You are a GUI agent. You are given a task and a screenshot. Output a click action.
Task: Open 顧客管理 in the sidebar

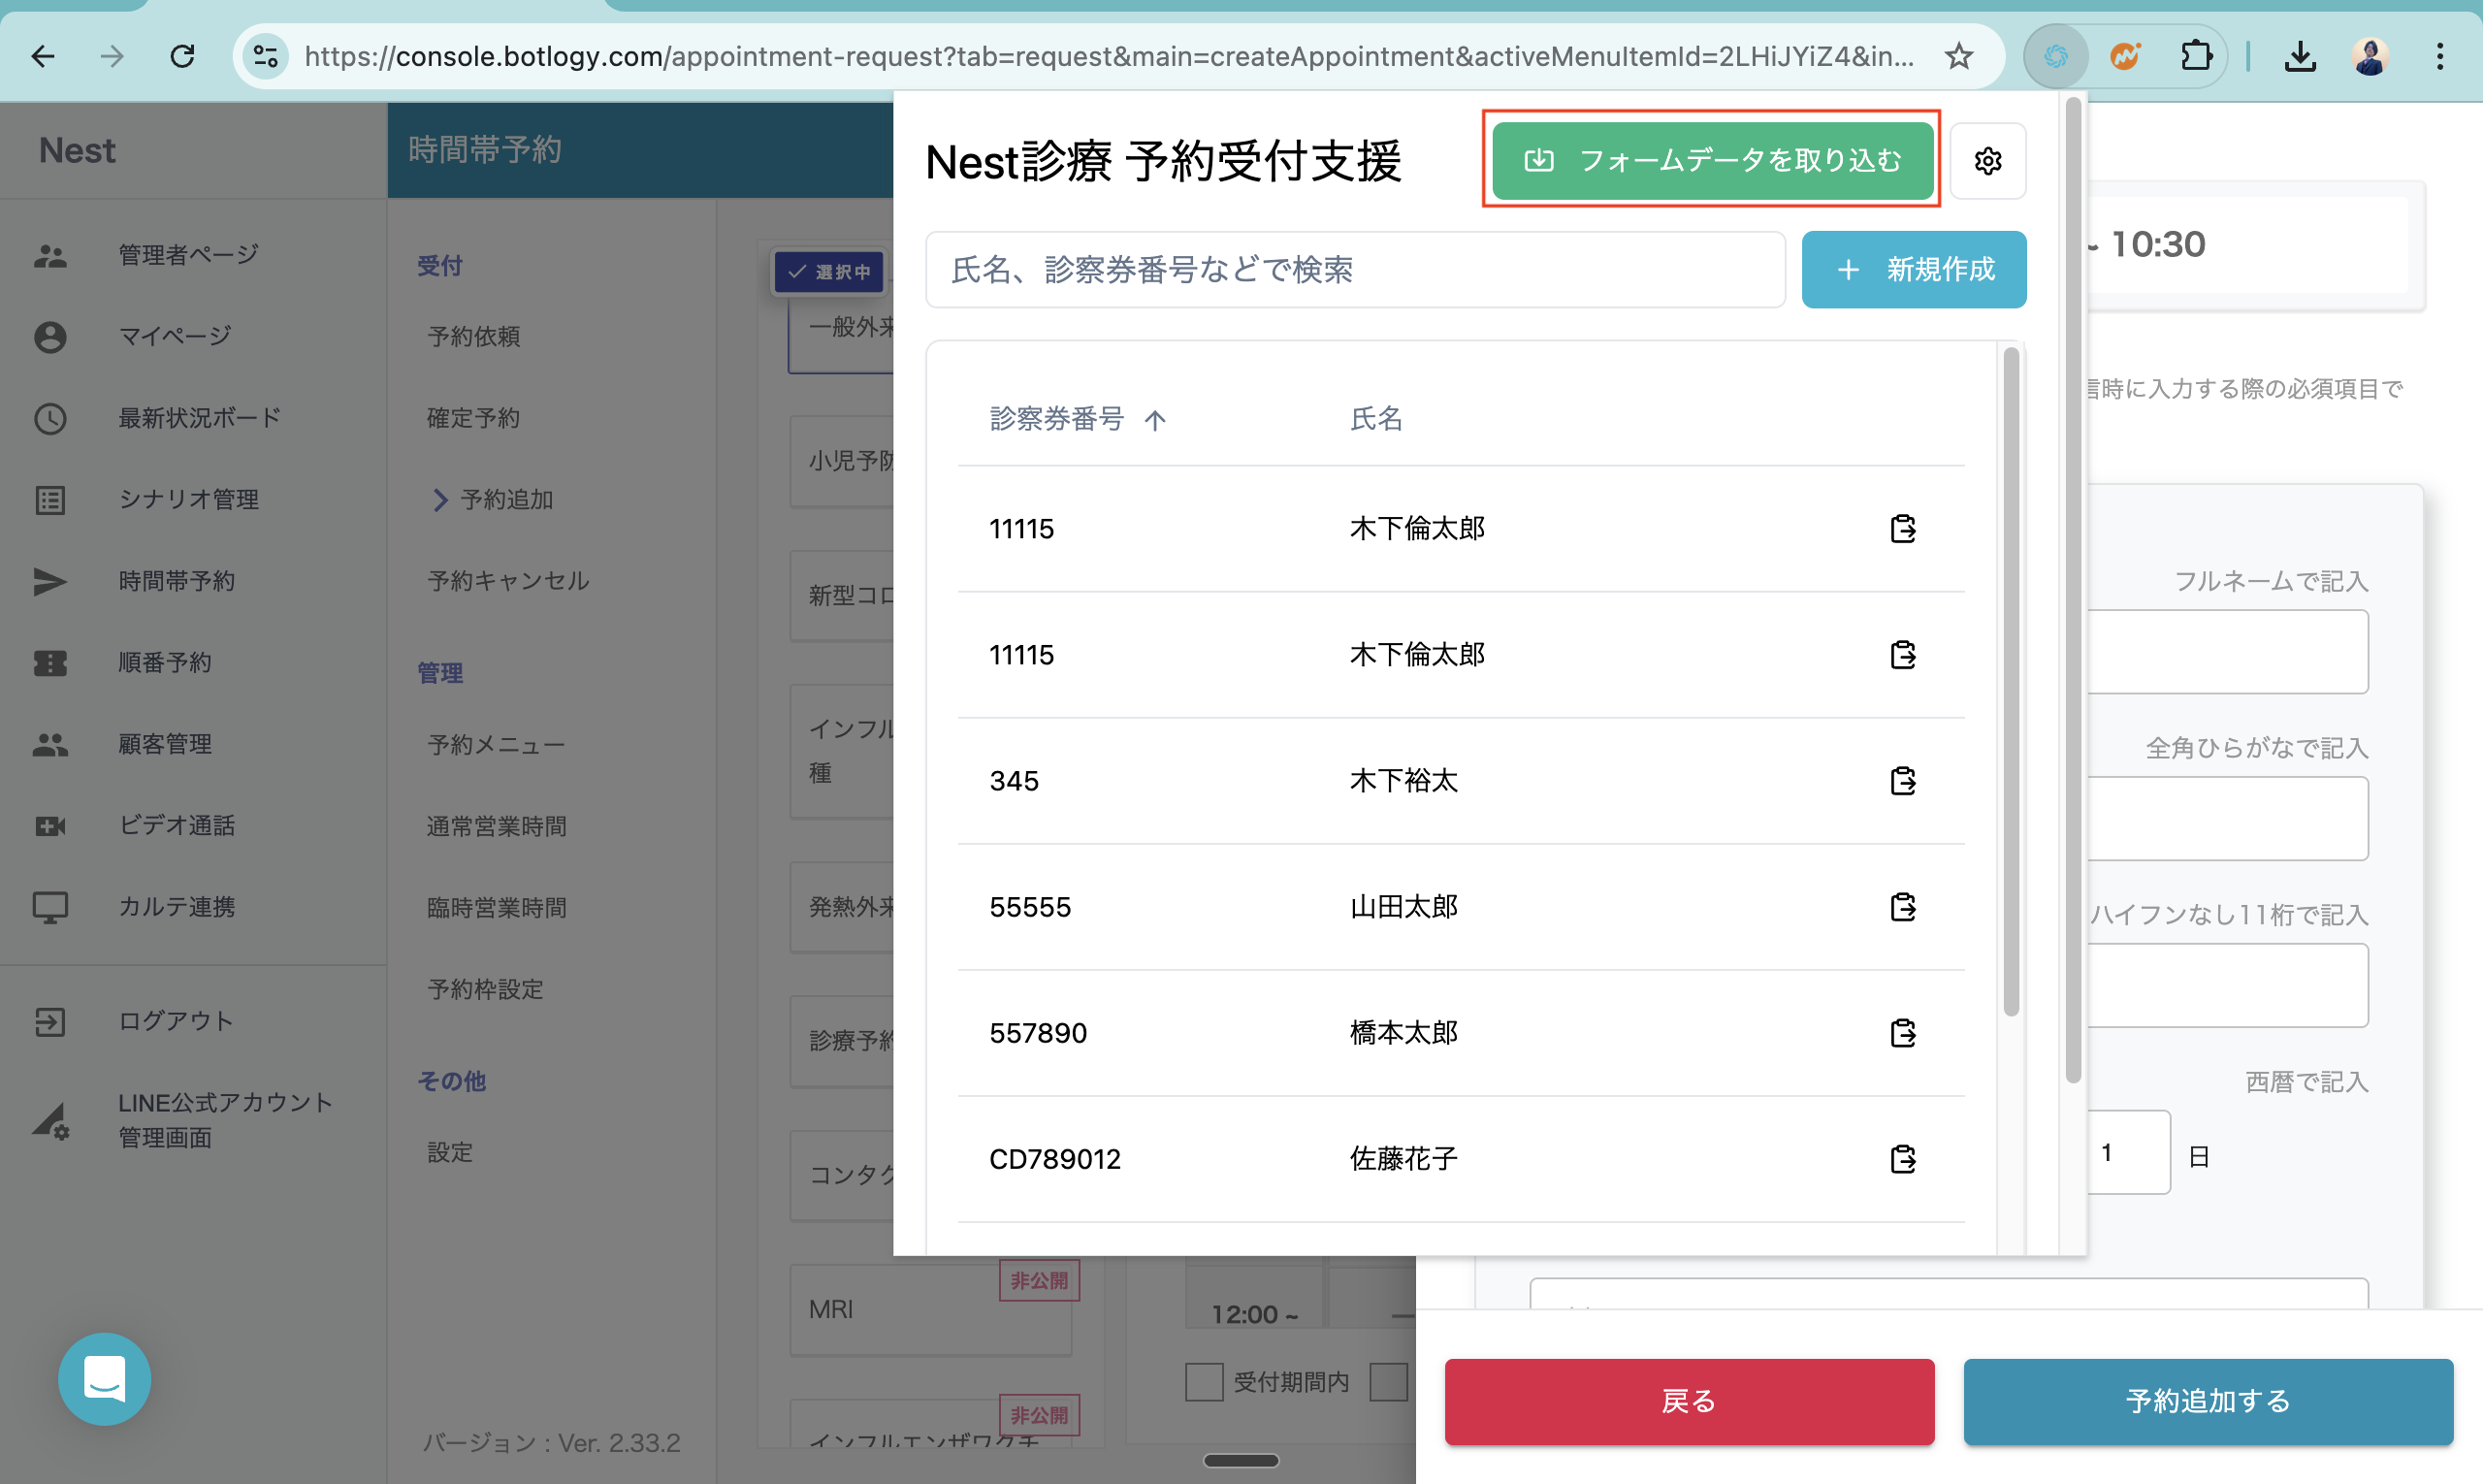(x=165, y=743)
